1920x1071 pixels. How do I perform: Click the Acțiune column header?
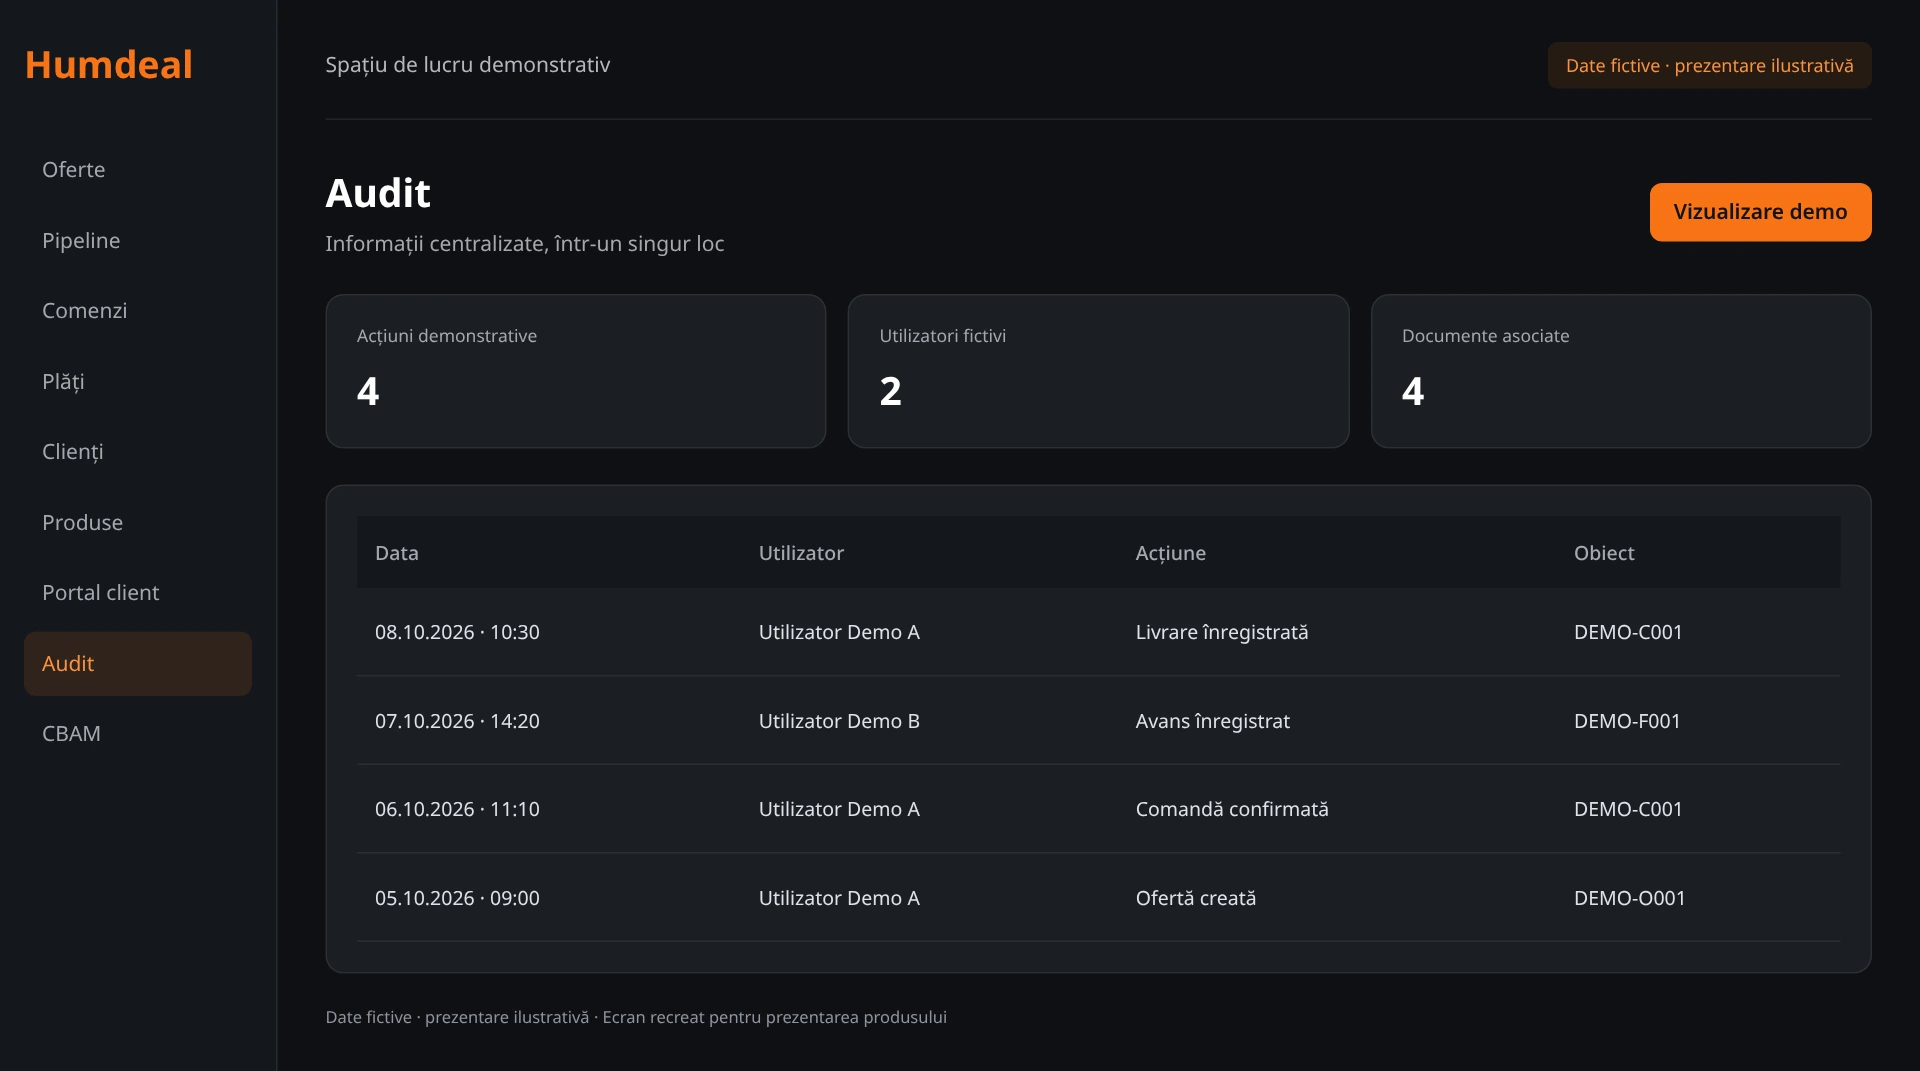pos(1170,553)
